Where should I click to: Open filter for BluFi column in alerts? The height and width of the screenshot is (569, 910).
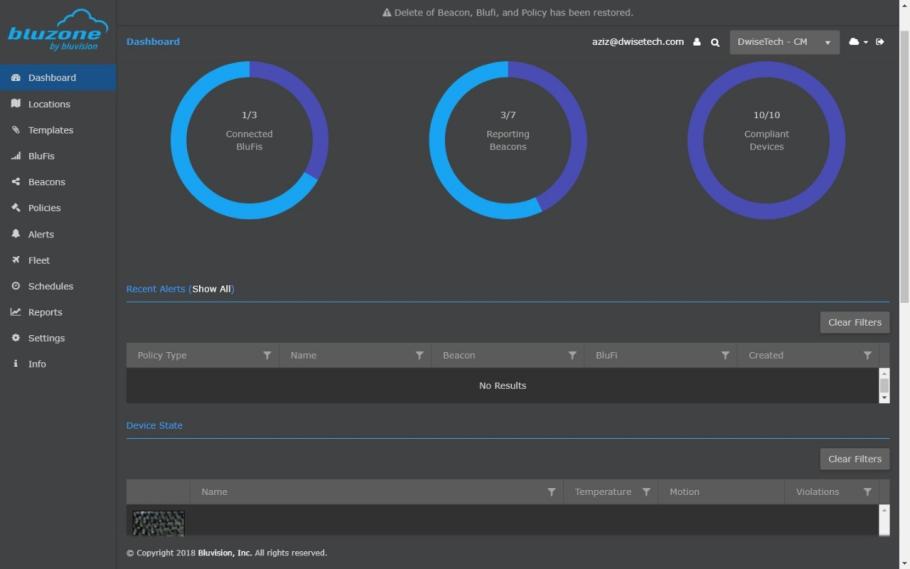pyautogui.click(x=725, y=355)
